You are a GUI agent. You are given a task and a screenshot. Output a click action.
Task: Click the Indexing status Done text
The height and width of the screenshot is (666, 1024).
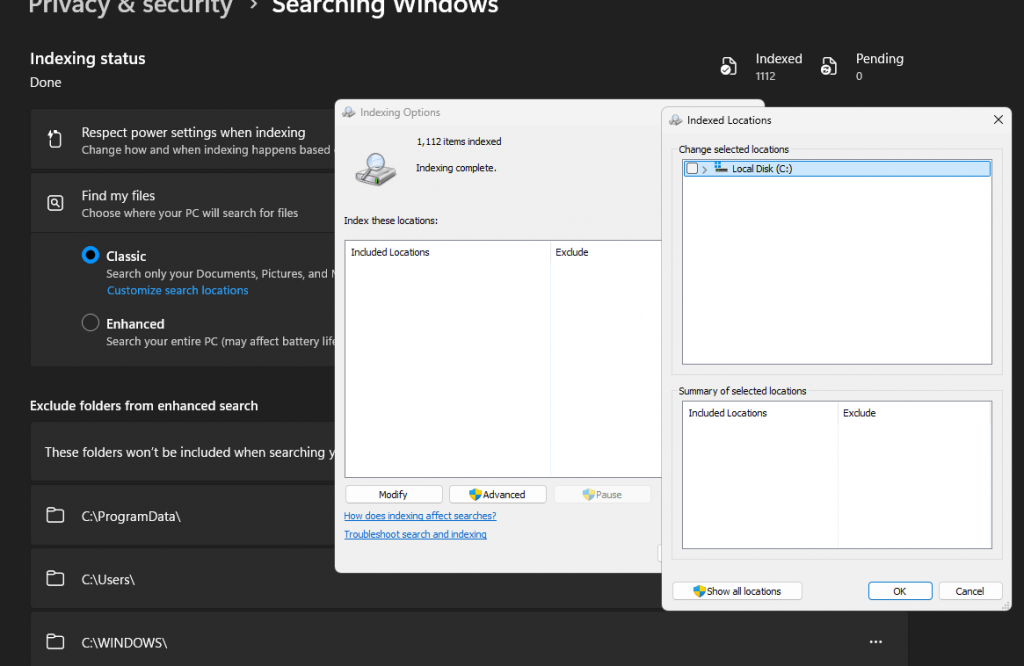46,82
